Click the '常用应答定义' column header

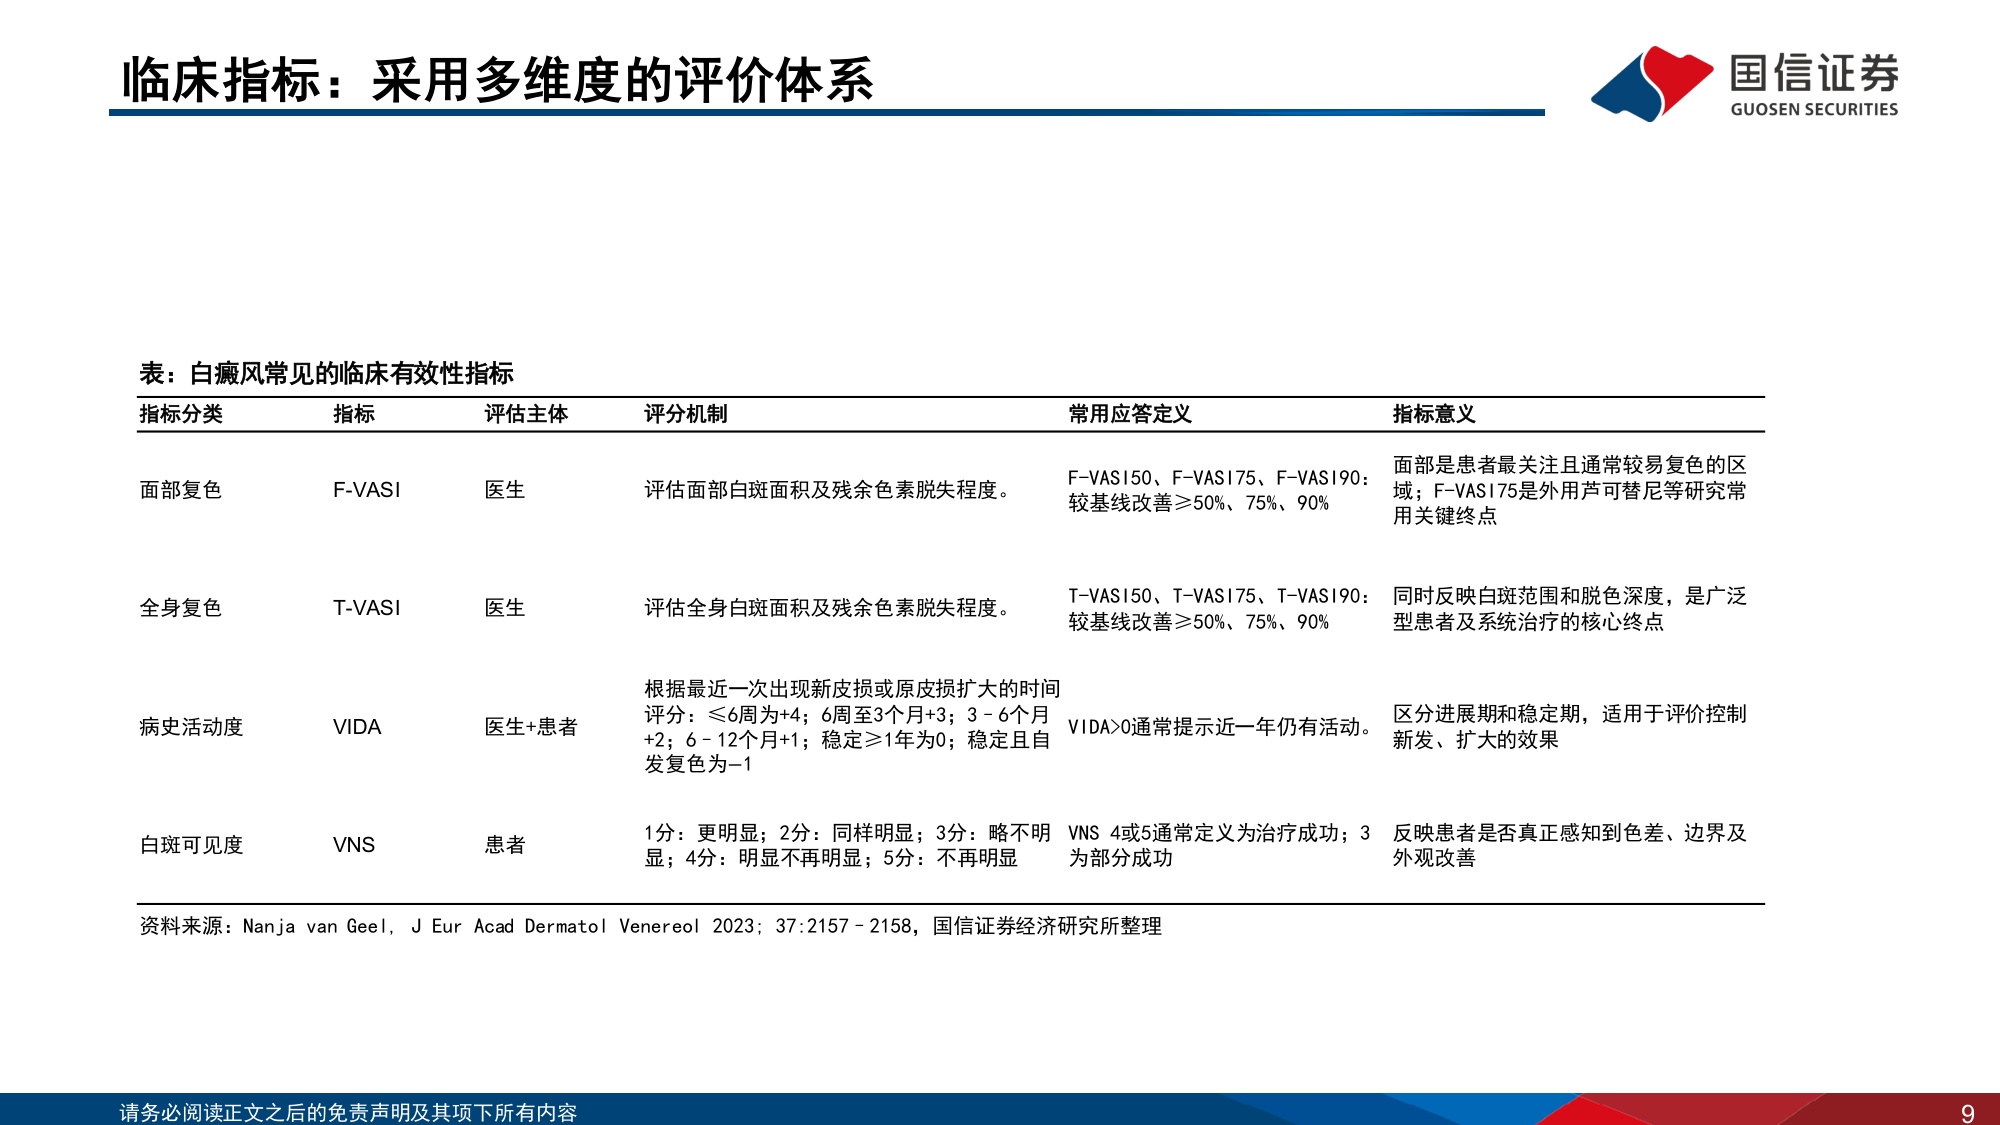1130,414
